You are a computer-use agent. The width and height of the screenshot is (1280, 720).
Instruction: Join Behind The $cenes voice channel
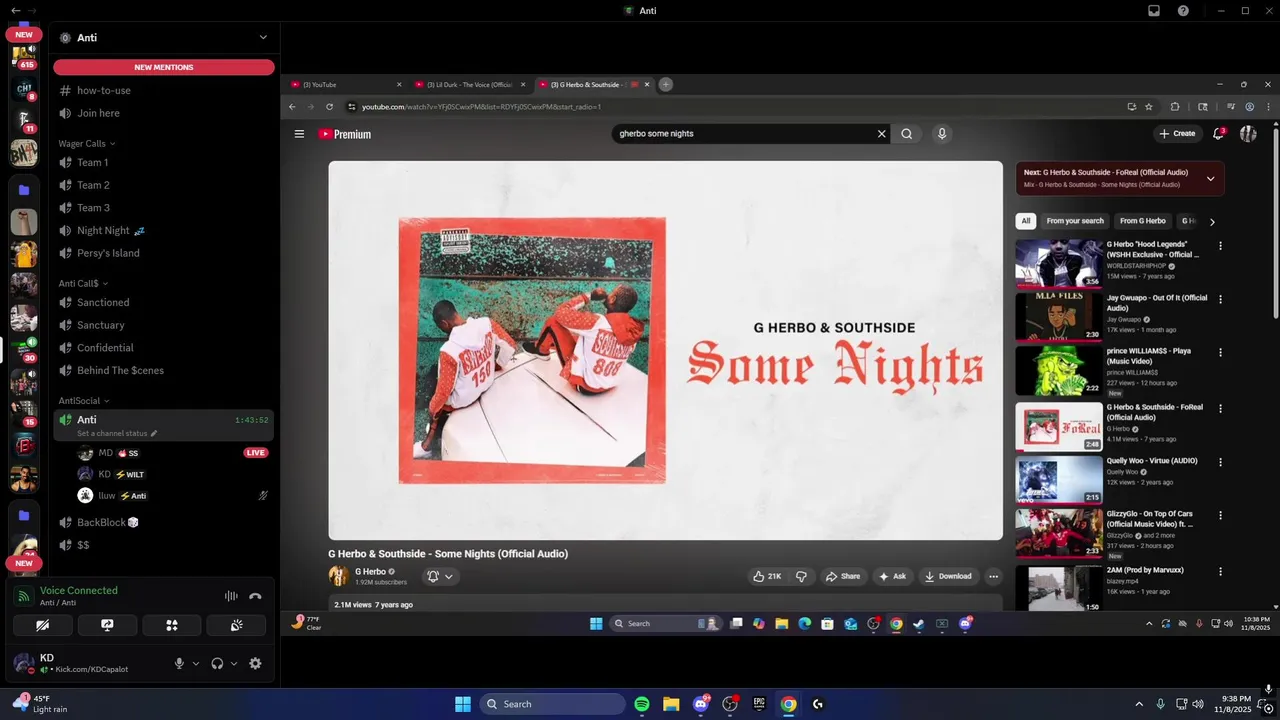tap(164, 370)
